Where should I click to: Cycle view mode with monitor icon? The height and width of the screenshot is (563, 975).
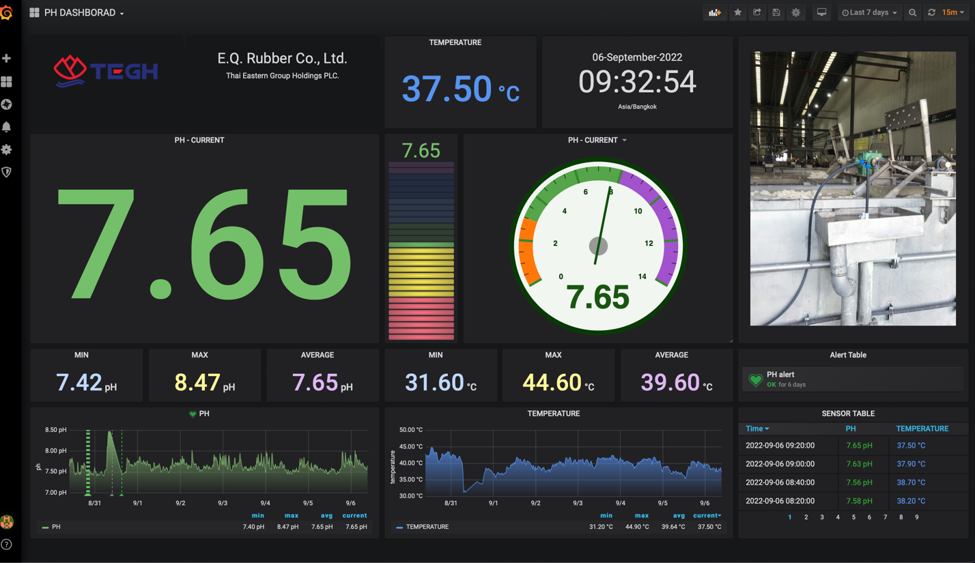(822, 13)
